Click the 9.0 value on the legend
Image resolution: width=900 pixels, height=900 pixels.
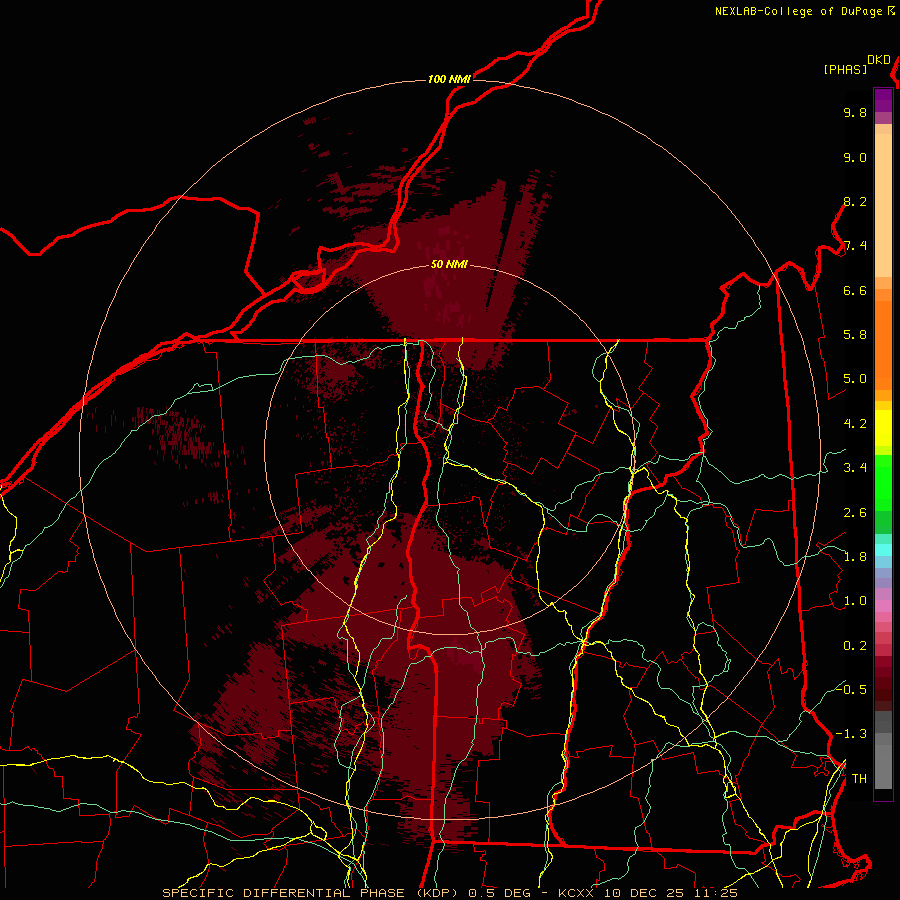(x=855, y=157)
